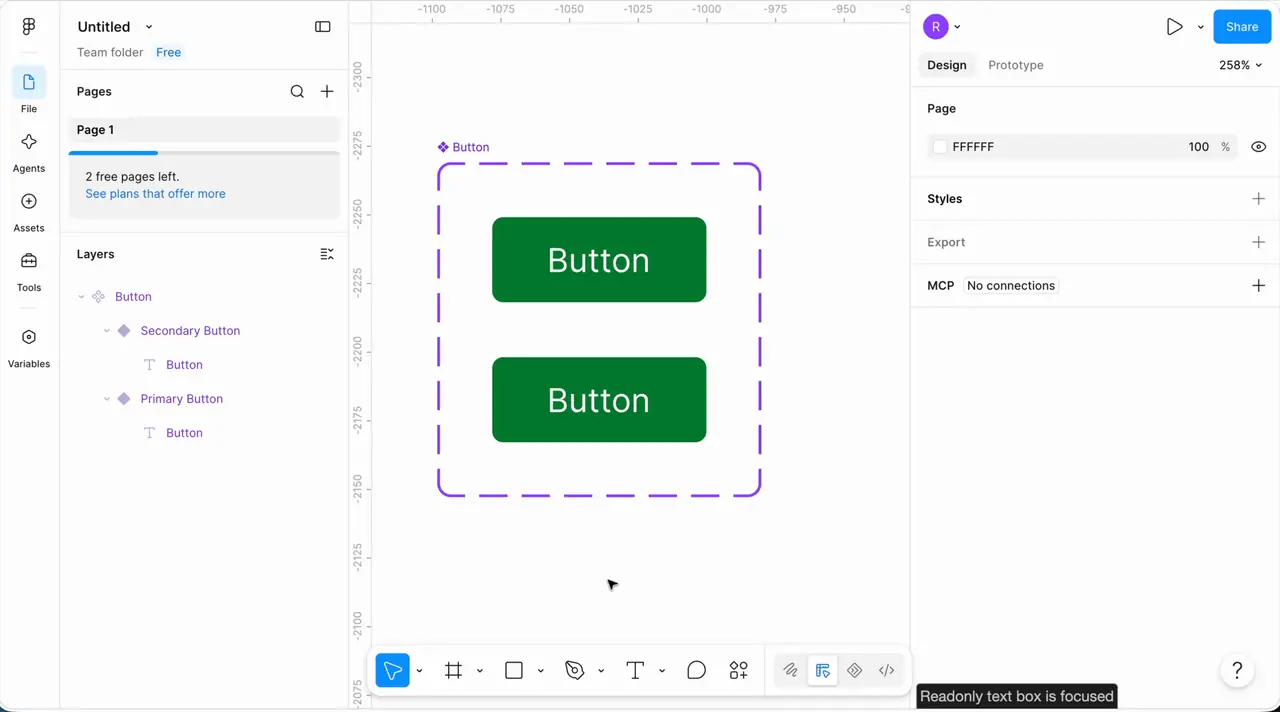
Task: Click the No connections label
Action: [x=1011, y=286]
